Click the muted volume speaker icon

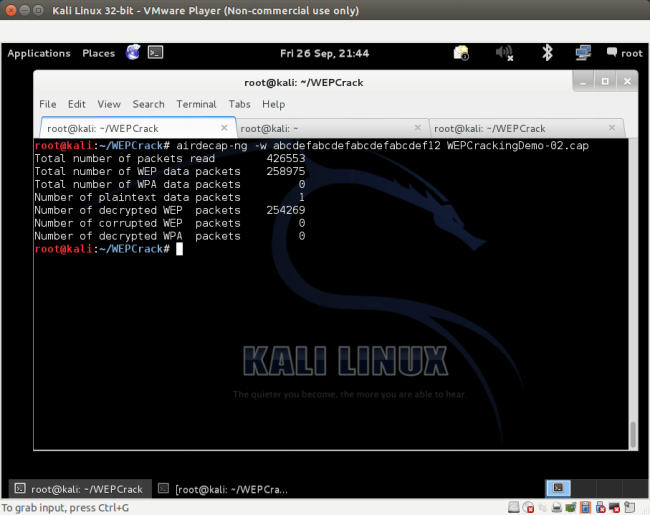pos(504,53)
